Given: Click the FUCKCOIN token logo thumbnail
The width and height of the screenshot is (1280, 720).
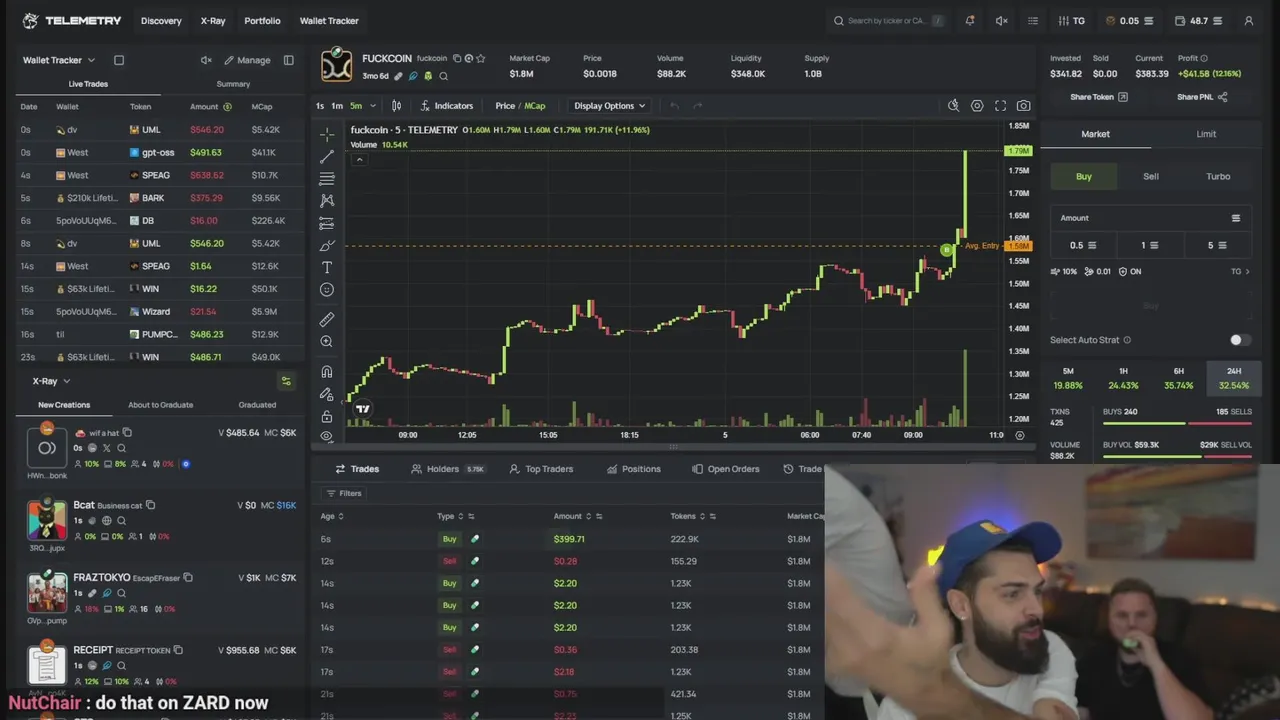Looking at the screenshot, I should (x=336, y=65).
